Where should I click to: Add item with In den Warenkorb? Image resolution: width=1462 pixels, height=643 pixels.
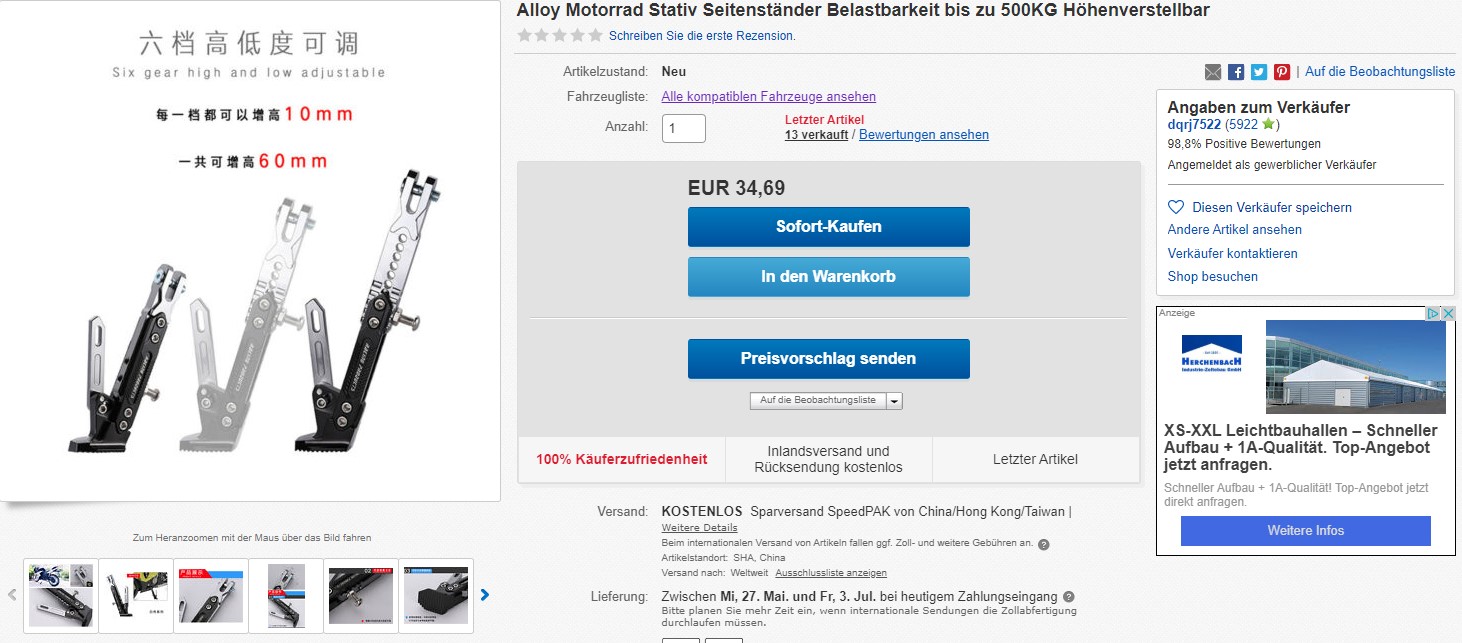pyautogui.click(x=828, y=277)
